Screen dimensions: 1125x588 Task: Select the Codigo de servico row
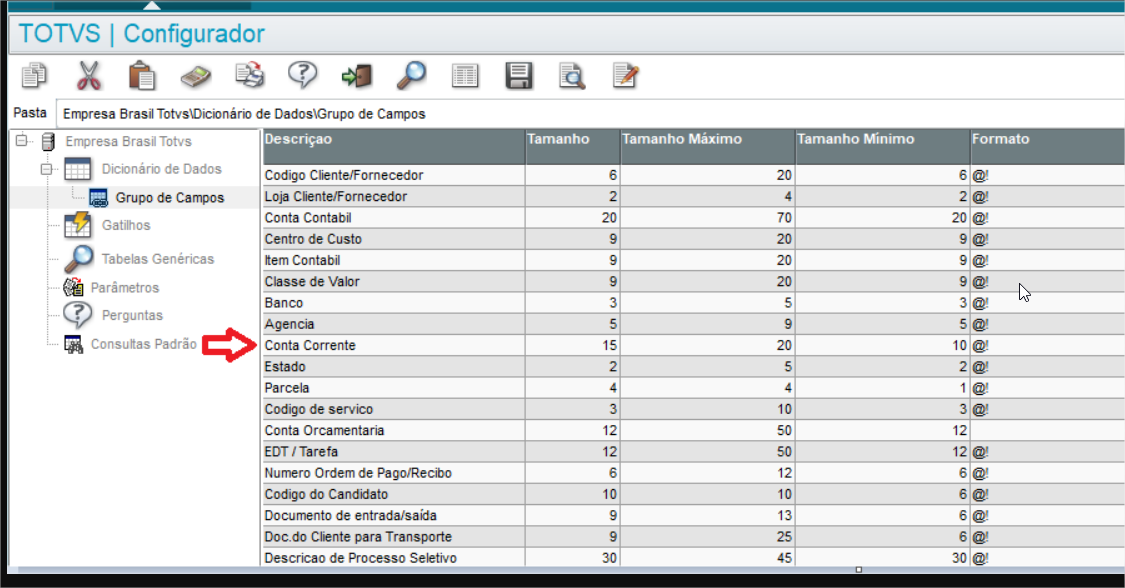pos(694,409)
